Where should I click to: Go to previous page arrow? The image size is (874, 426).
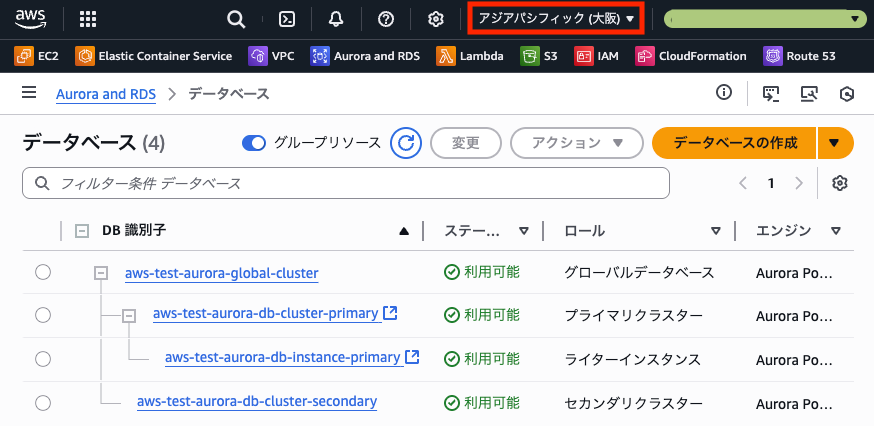click(742, 183)
